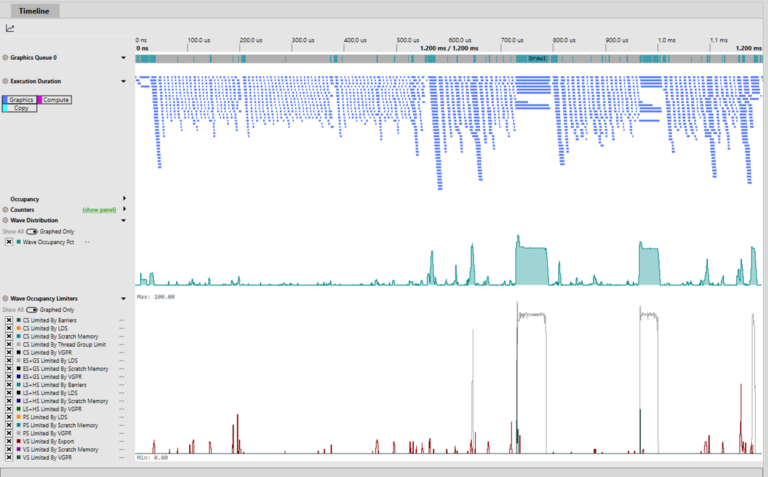Click the value dashes beside Wave Occupancy Pct
This screenshot has height=477, width=768.
(87, 242)
